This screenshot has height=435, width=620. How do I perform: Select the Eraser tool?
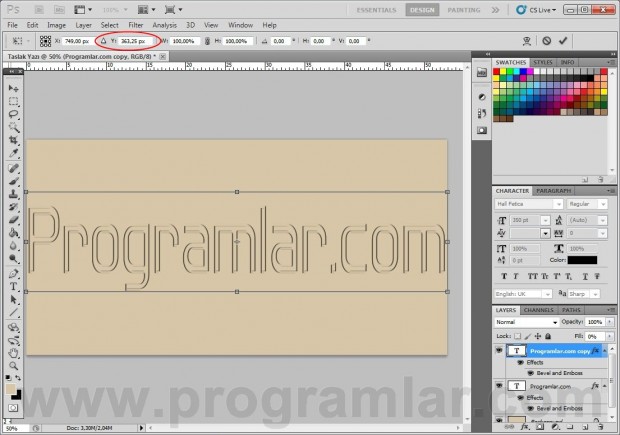(13, 220)
